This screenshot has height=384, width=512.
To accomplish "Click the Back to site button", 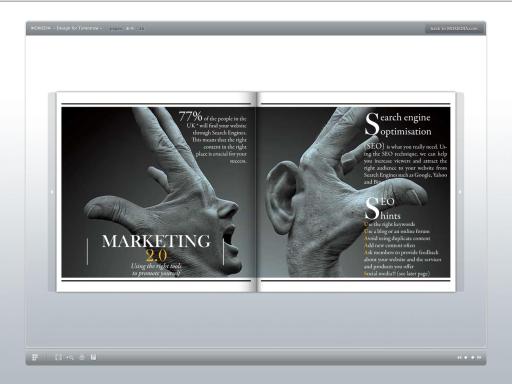I will 454,29.
